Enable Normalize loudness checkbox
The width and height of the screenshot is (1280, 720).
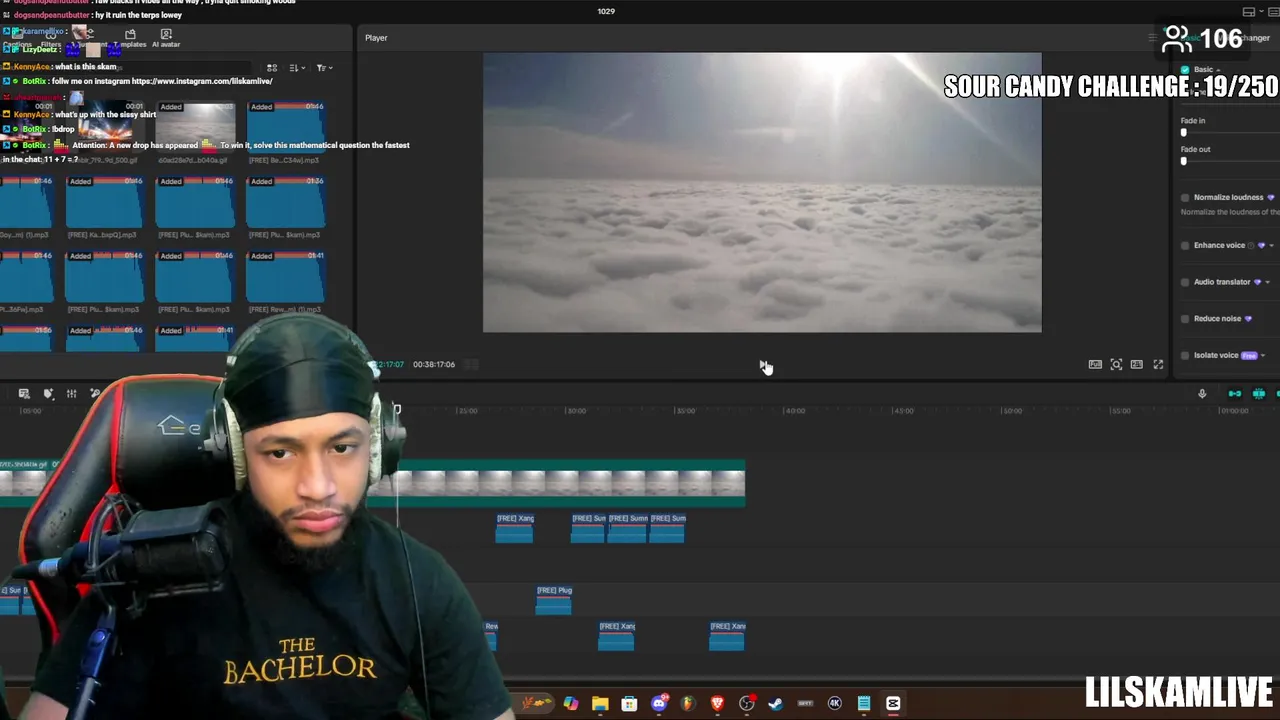[x=1186, y=198]
